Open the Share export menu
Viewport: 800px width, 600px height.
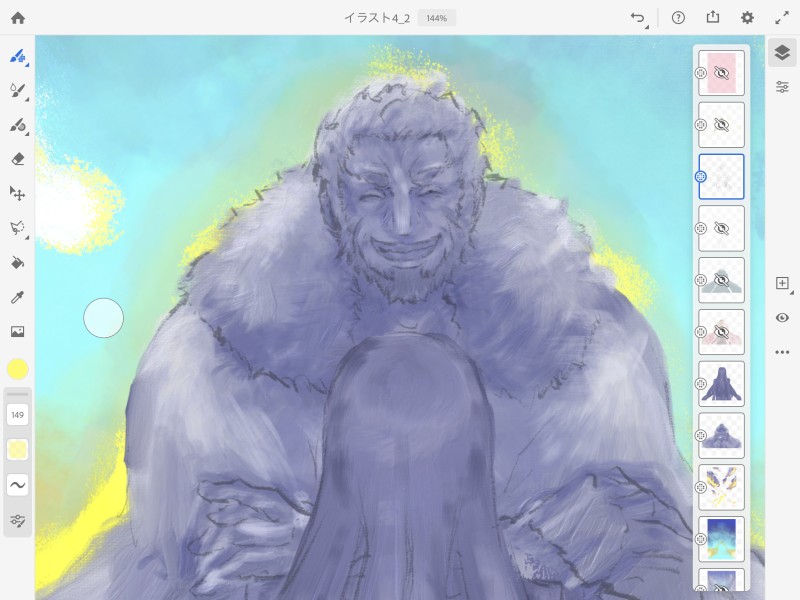click(x=713, y=18)
